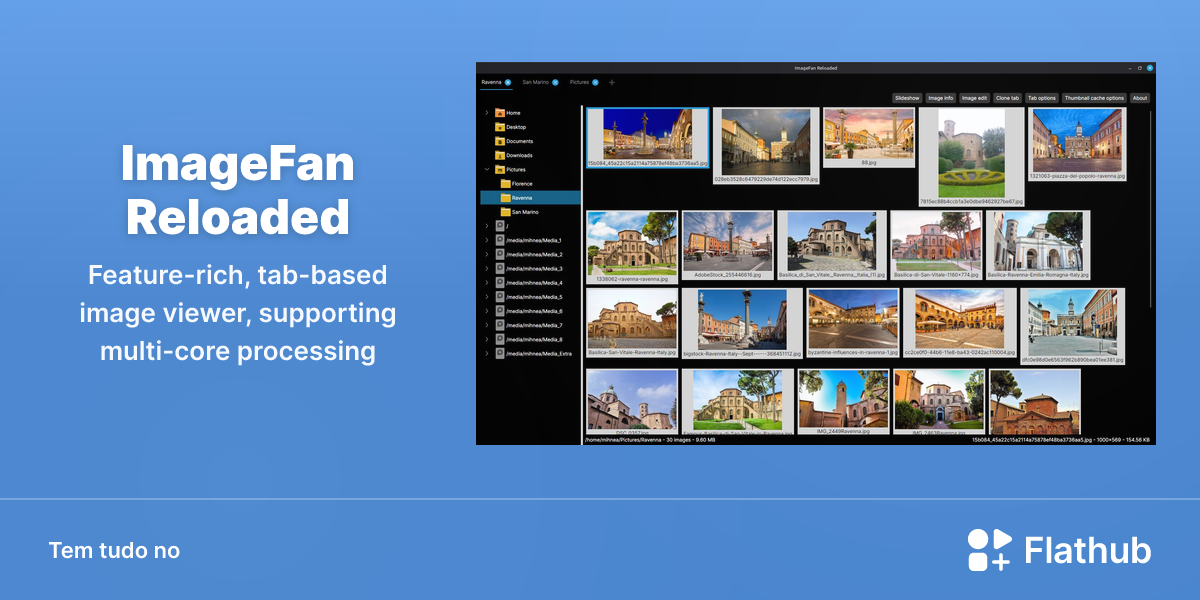Open the Image info panel
The width and height of the screenshot is (1200, 600).
coord(940,98)
